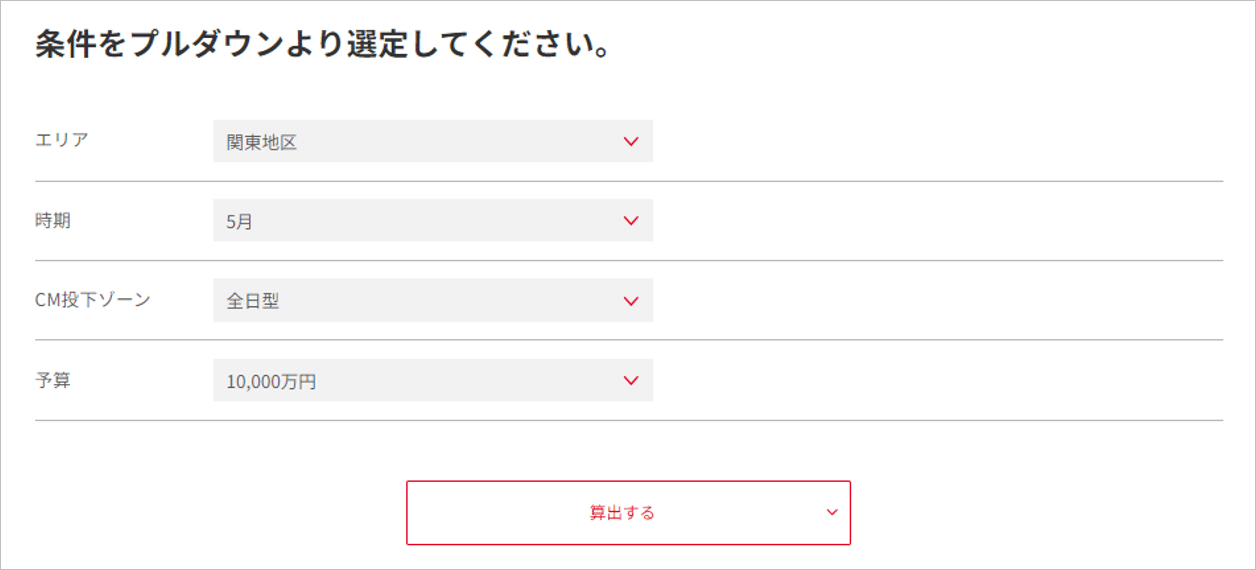Expand the CM投下ゾーン dropdown showing 全日型
Viewport: 1256px width, 570px height.
pyautogui.click(x=432, y=301)
